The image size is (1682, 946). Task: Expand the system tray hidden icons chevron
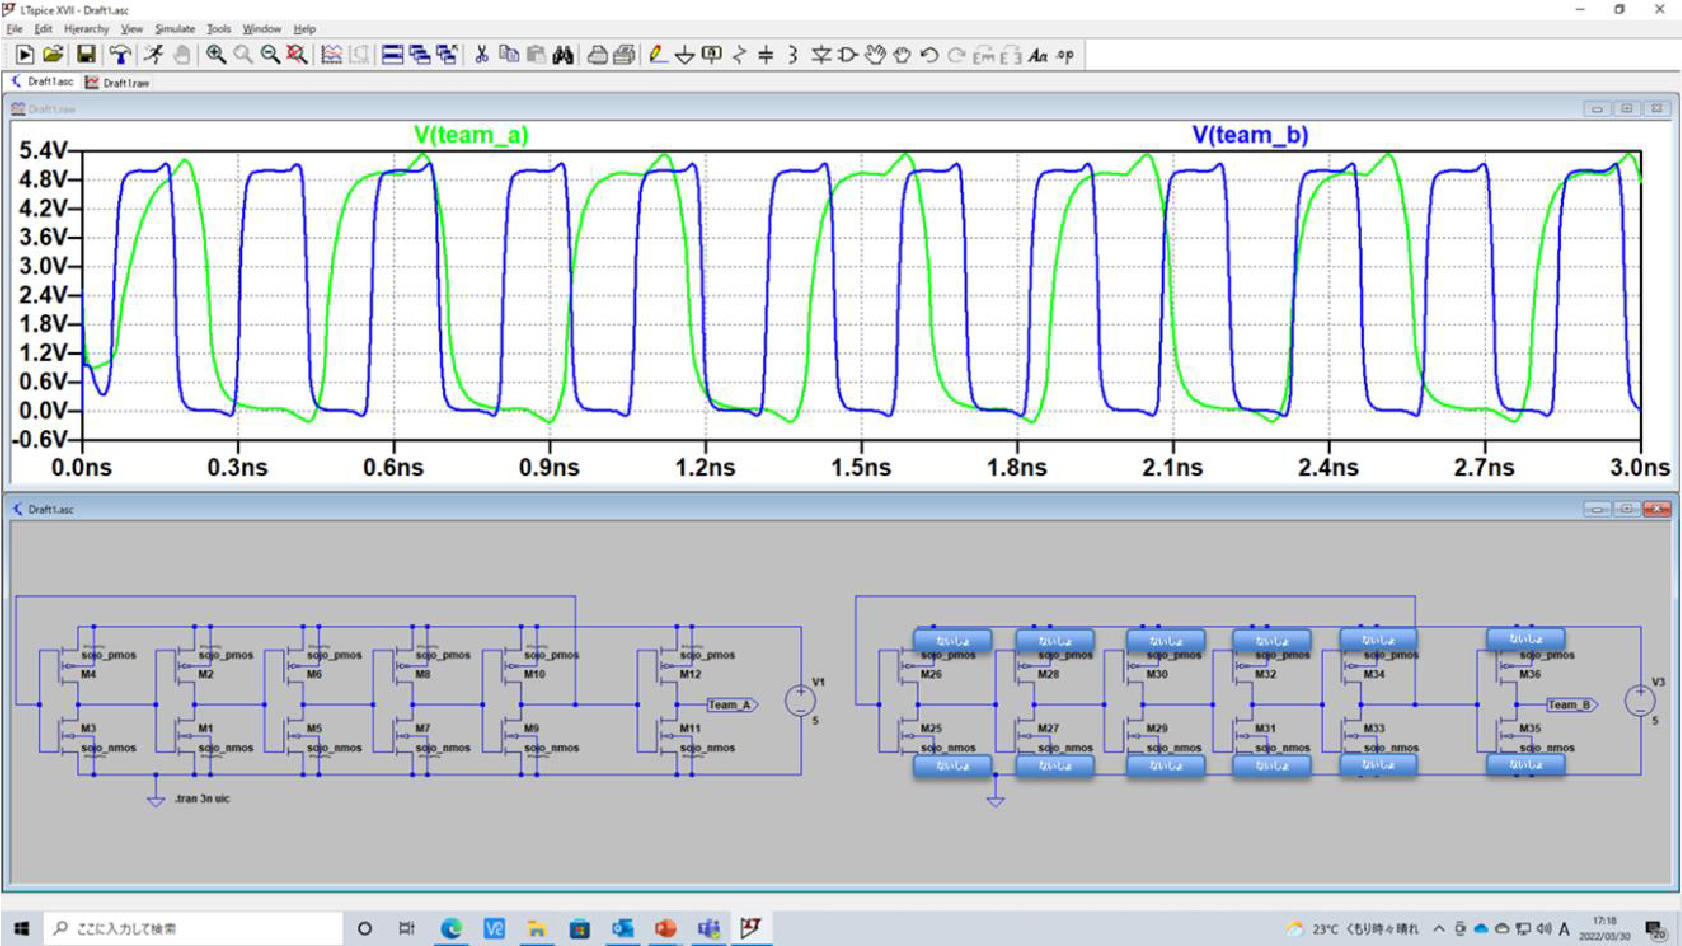coord(1438,929)
